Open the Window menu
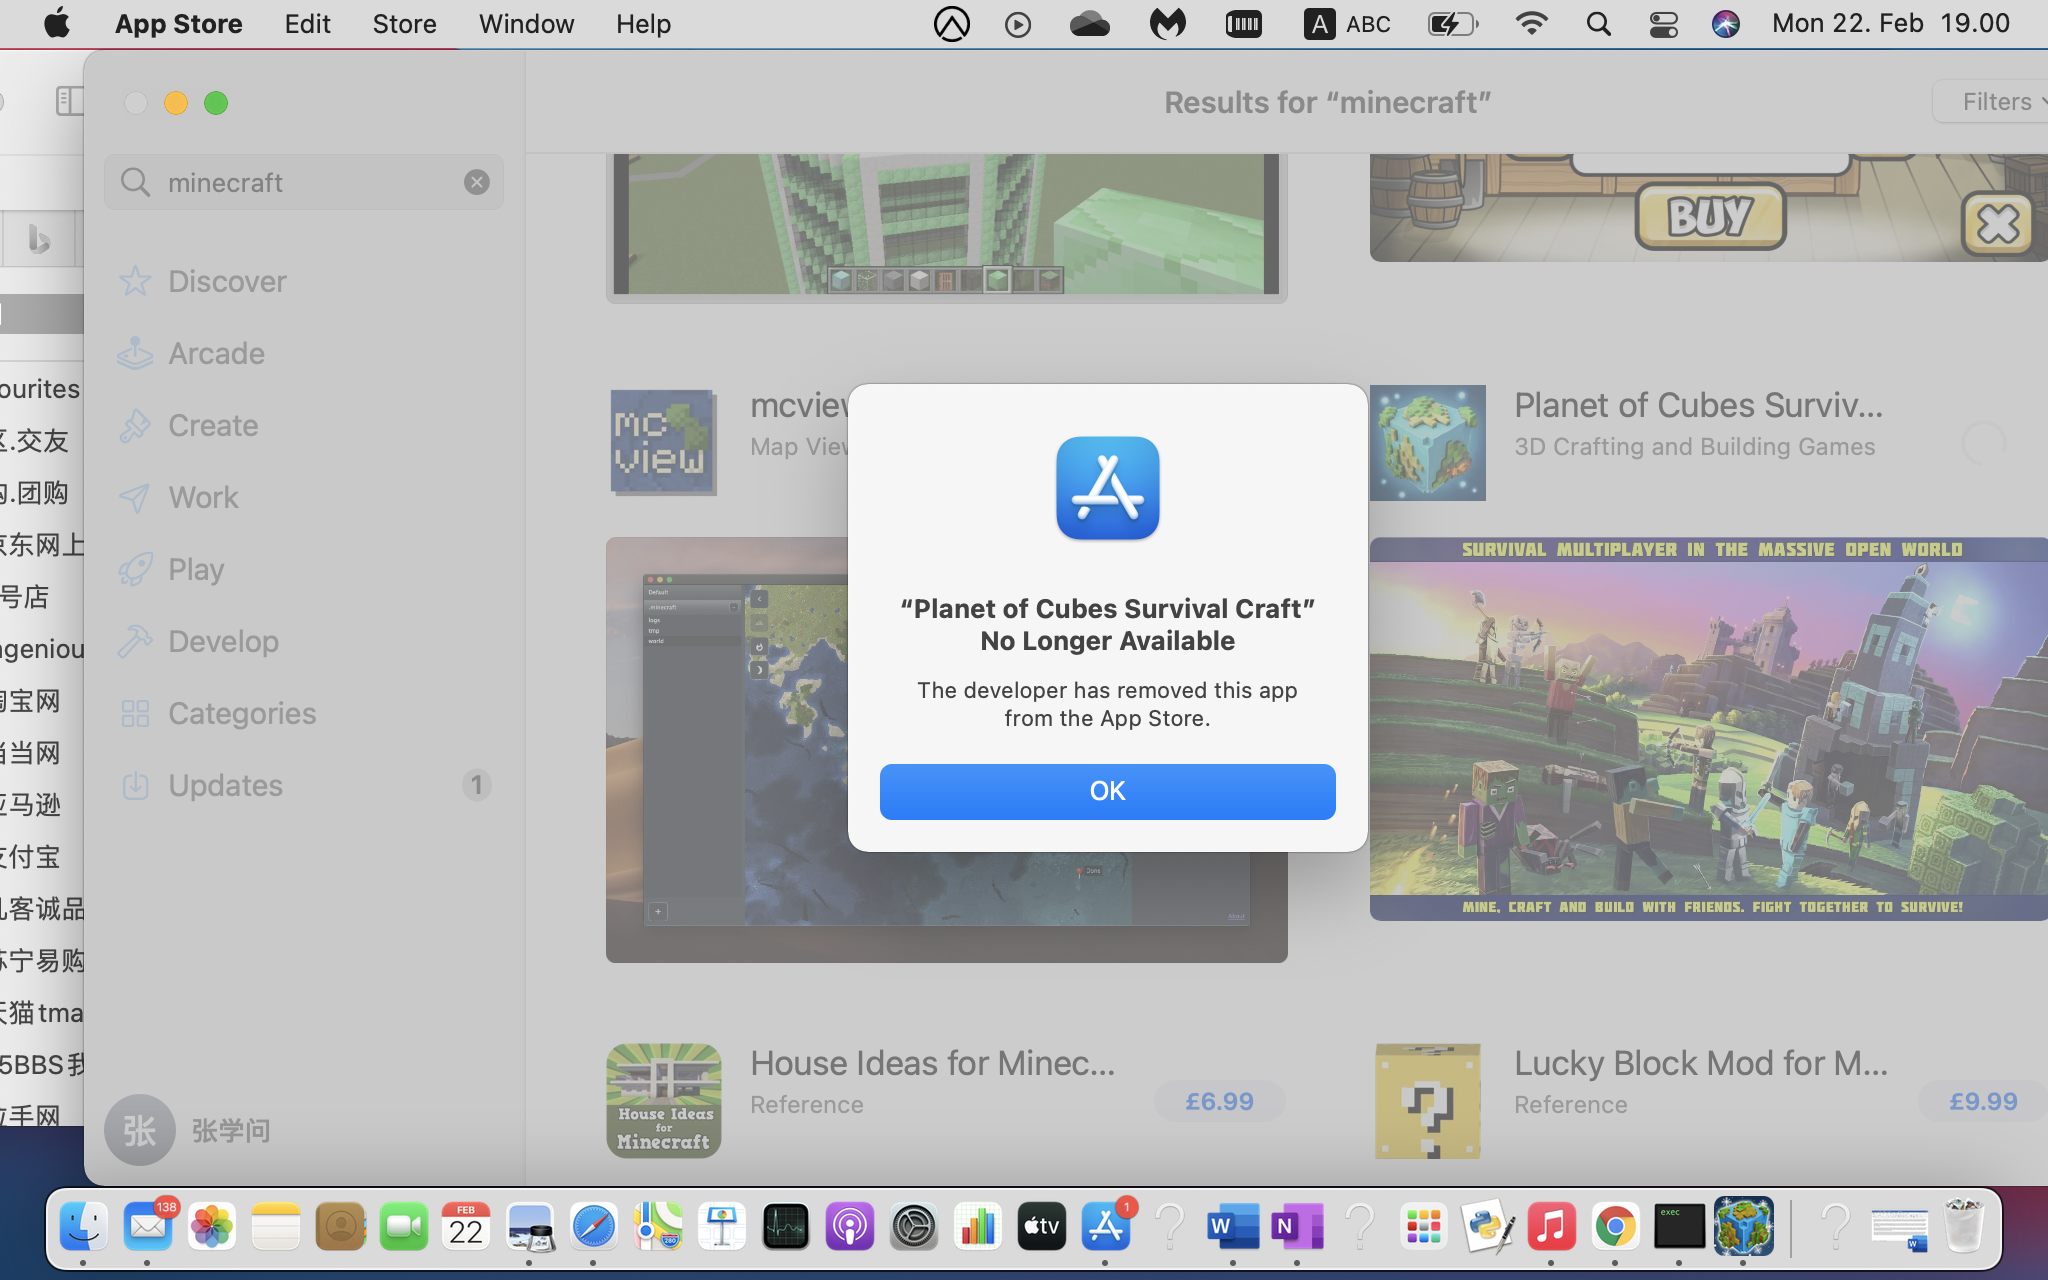2048x1280 pixels. pyautogui.click(x=526, y=23)
